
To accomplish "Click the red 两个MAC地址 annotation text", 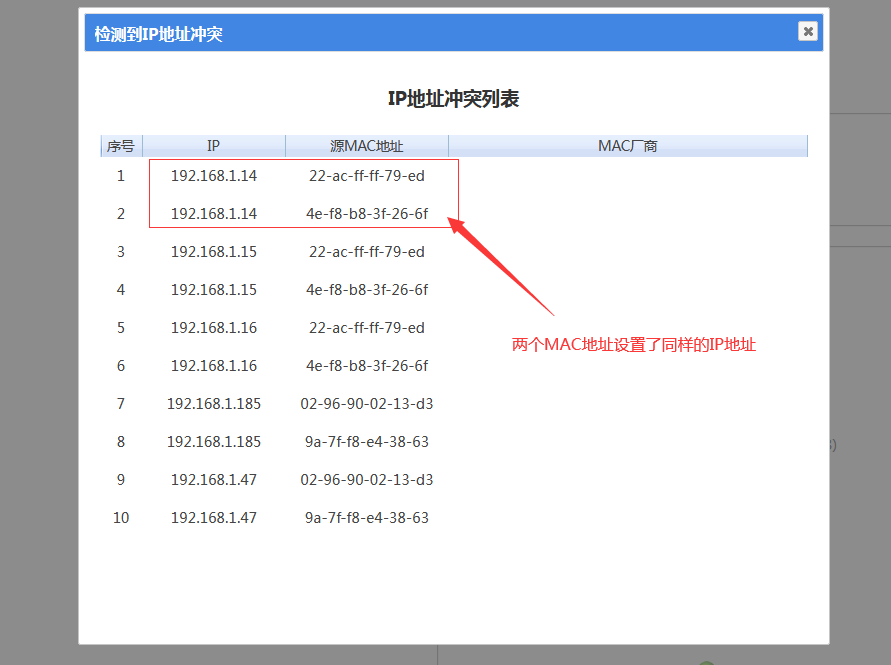I will 634,345.
